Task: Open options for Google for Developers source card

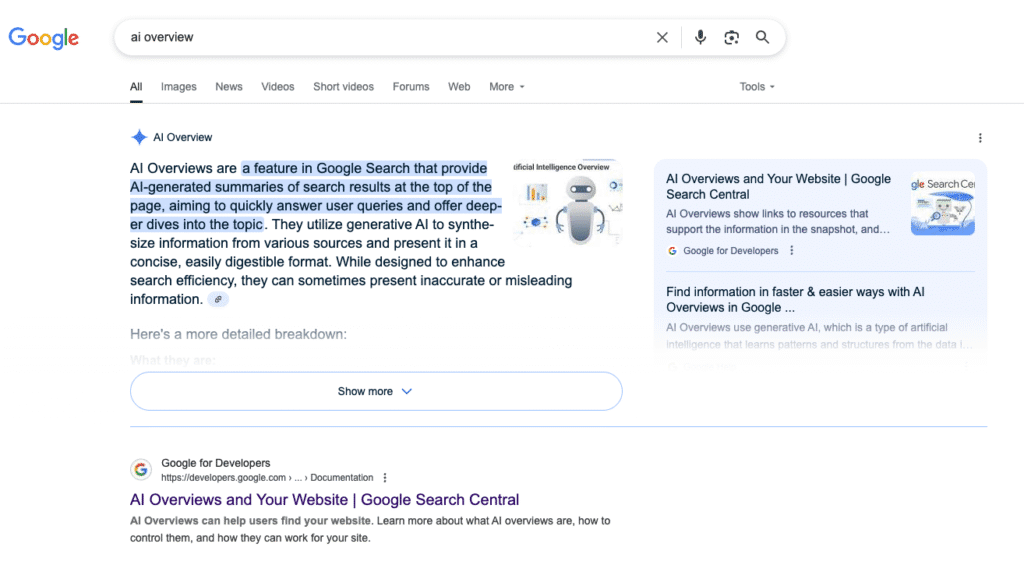Action: pyautogui.click(x=792, y=250)
